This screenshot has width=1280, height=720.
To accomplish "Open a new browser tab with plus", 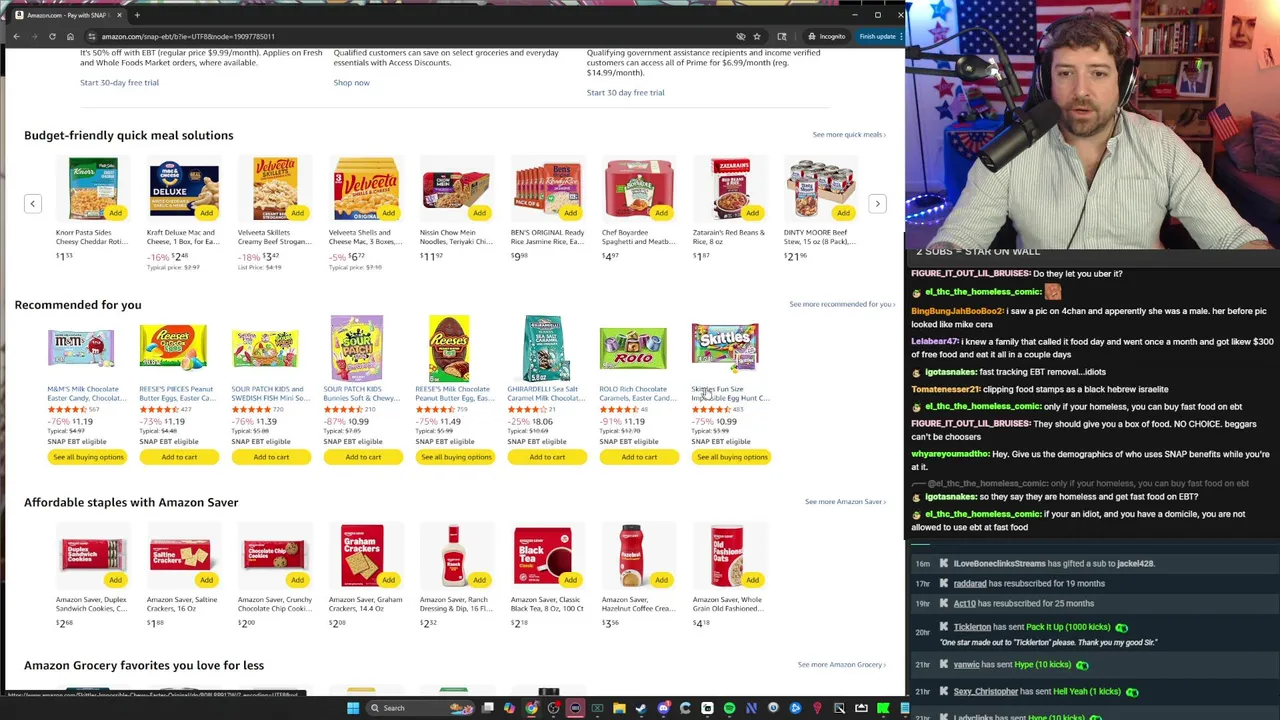I will (137, 15).
